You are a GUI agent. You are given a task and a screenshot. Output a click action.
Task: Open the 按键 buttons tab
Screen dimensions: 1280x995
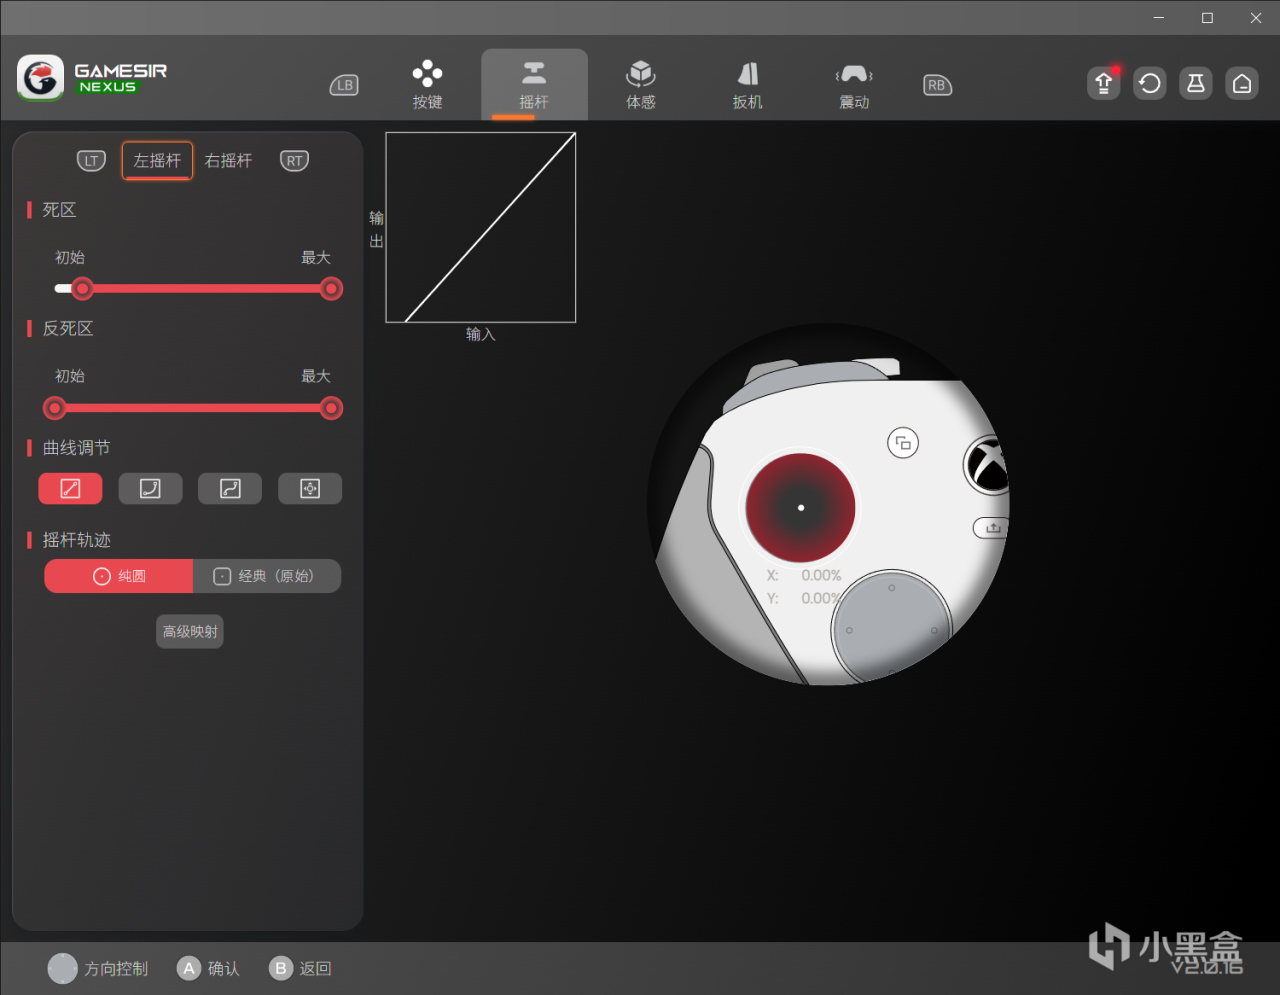(427, 85)
